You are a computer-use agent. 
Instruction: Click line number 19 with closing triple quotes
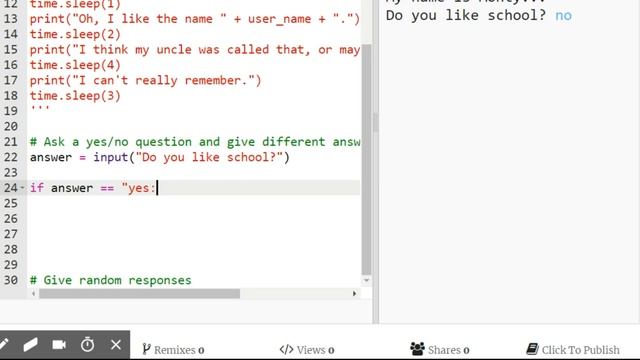pyautogui.click(x=11, y=111)
